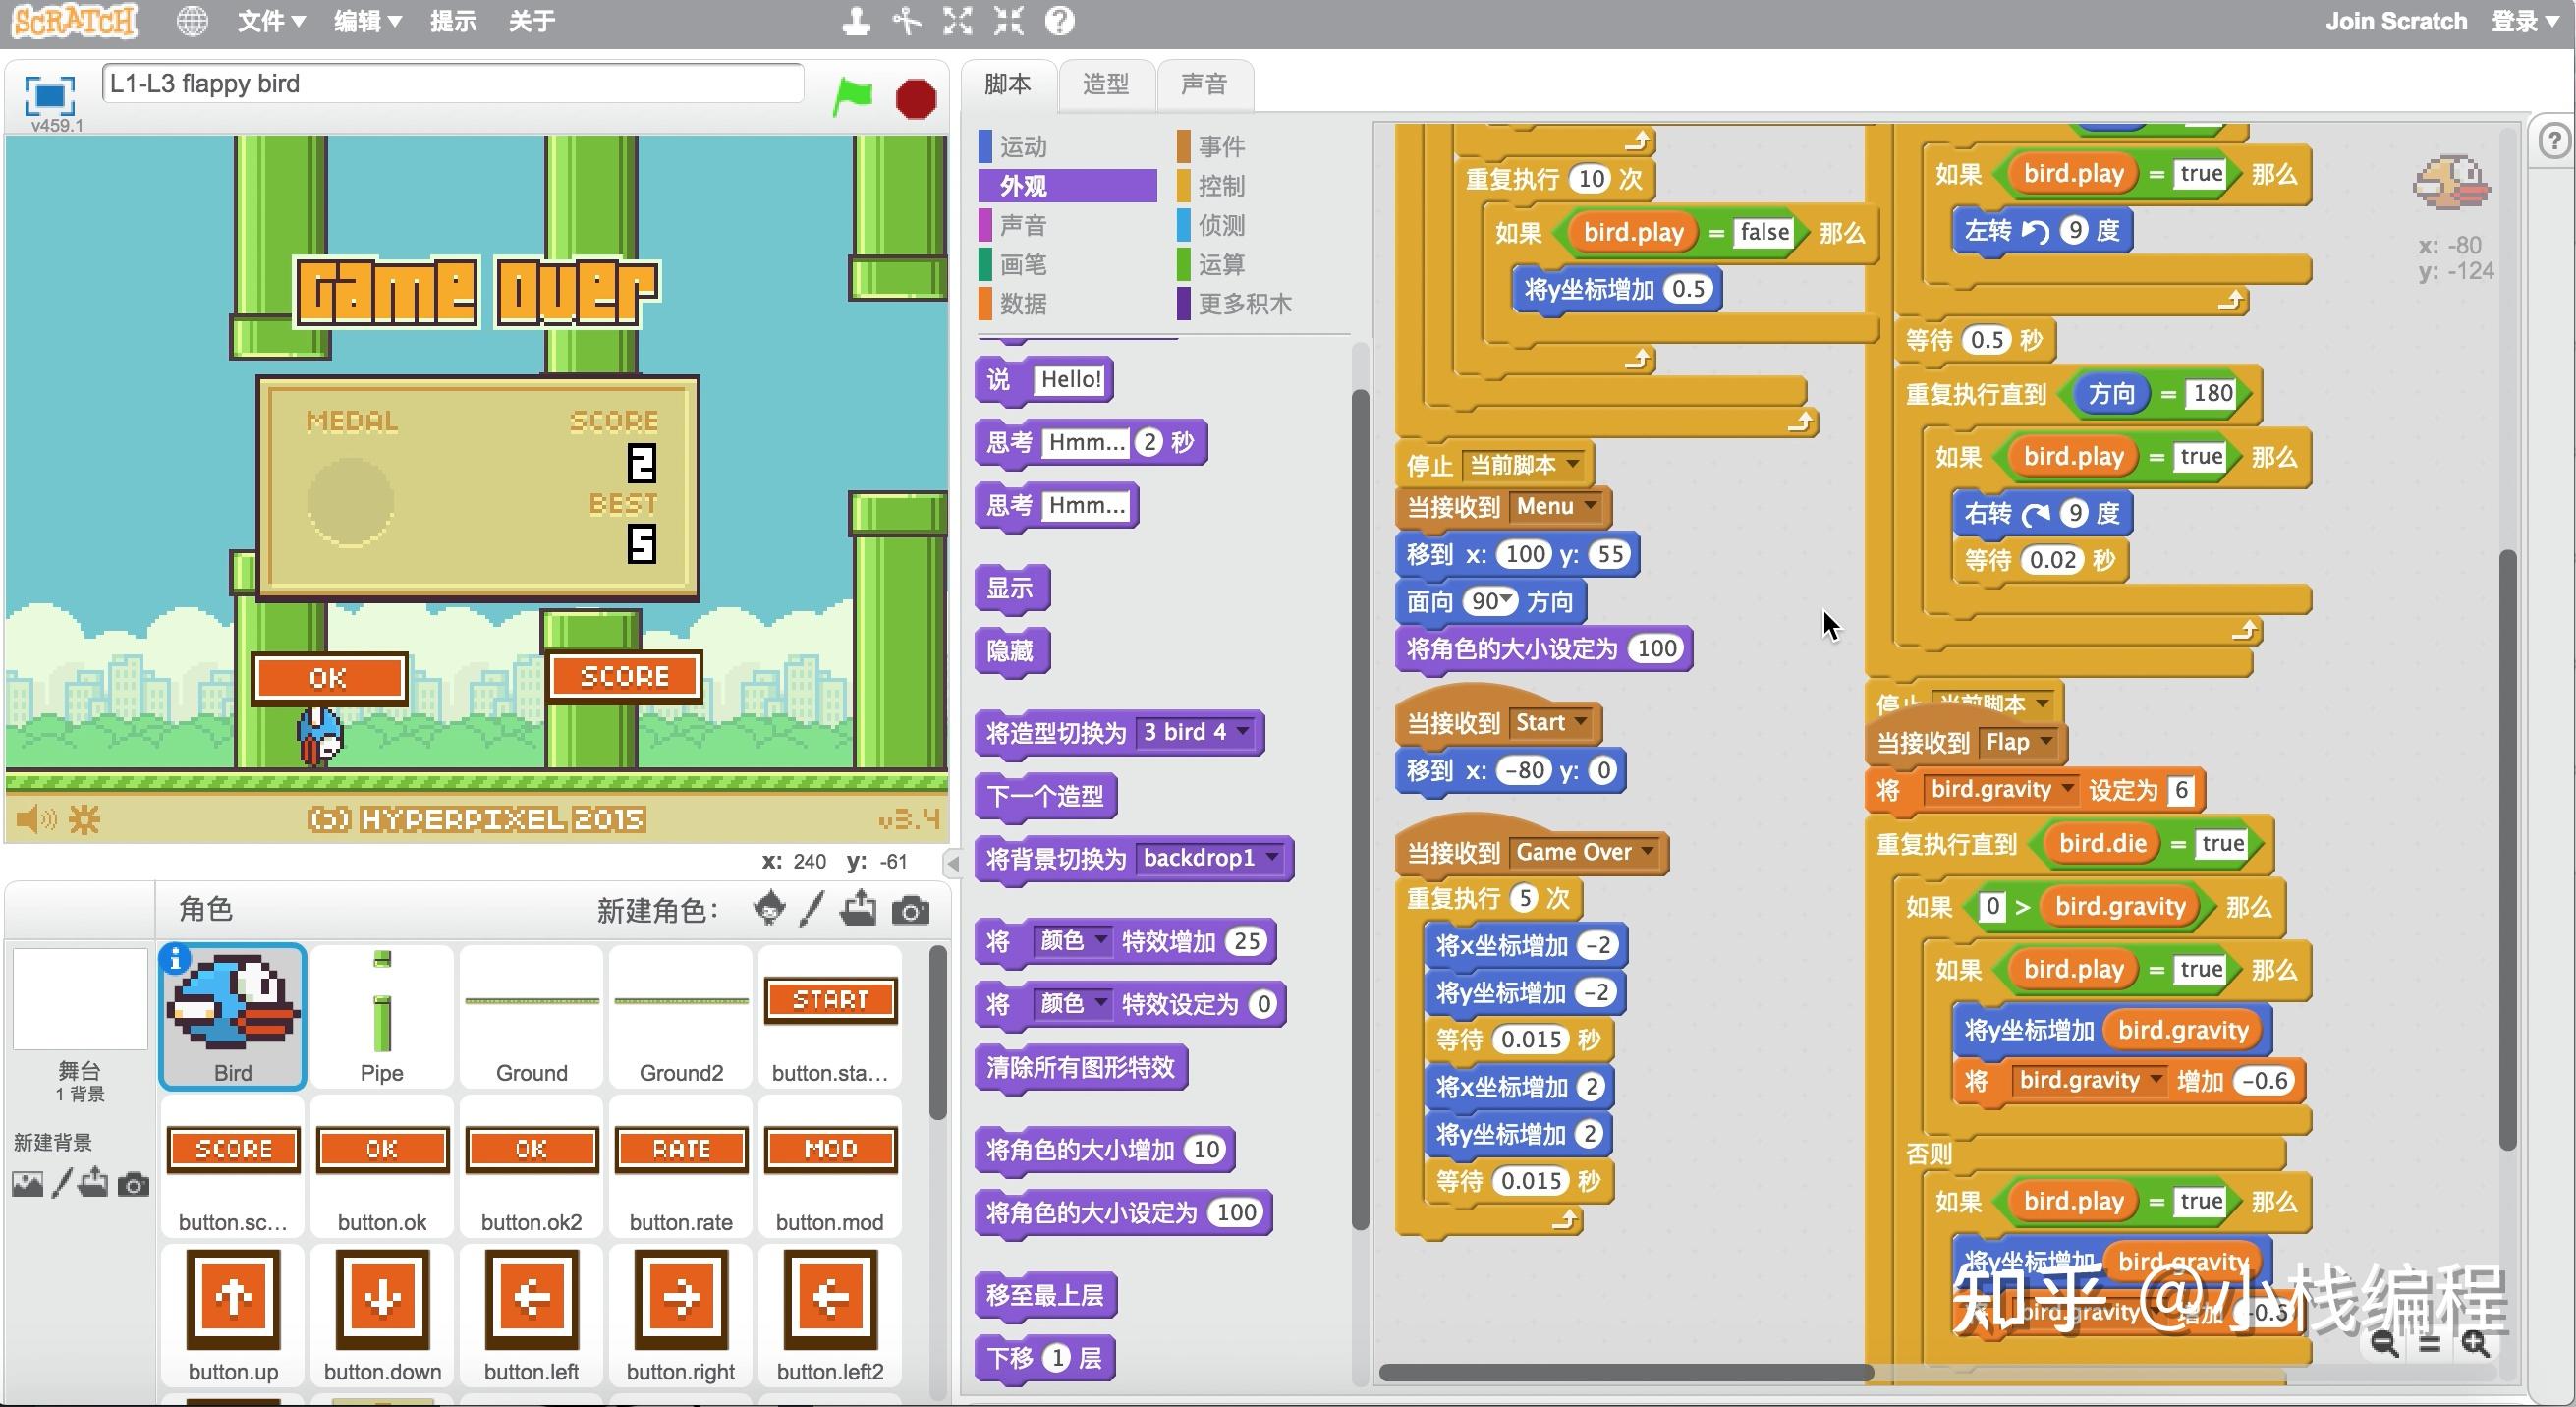Select the shrink sprite tool
Image resolution: width=2576 pixels, height=1407 pixels.
pos(1008,21)
